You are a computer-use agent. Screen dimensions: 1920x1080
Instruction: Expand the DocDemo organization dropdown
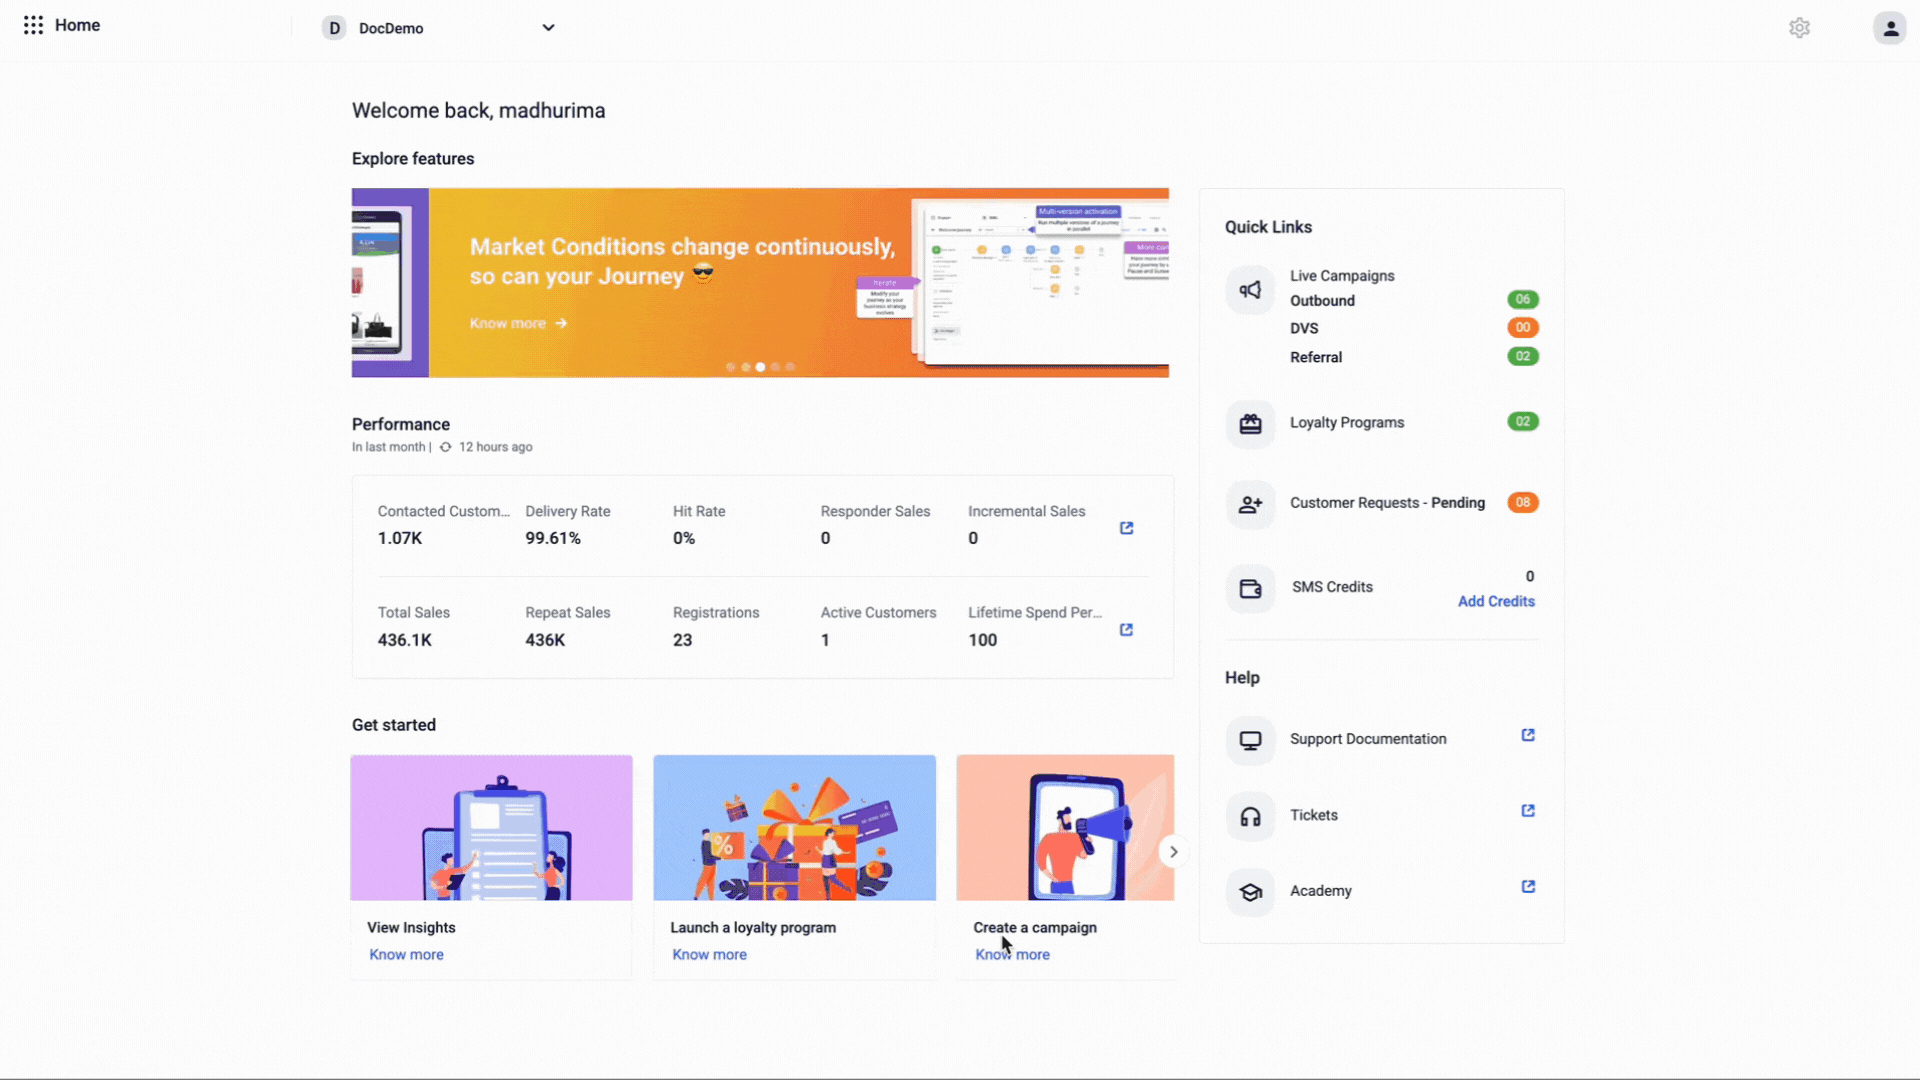pyautogui.click(x=548, y=28)
